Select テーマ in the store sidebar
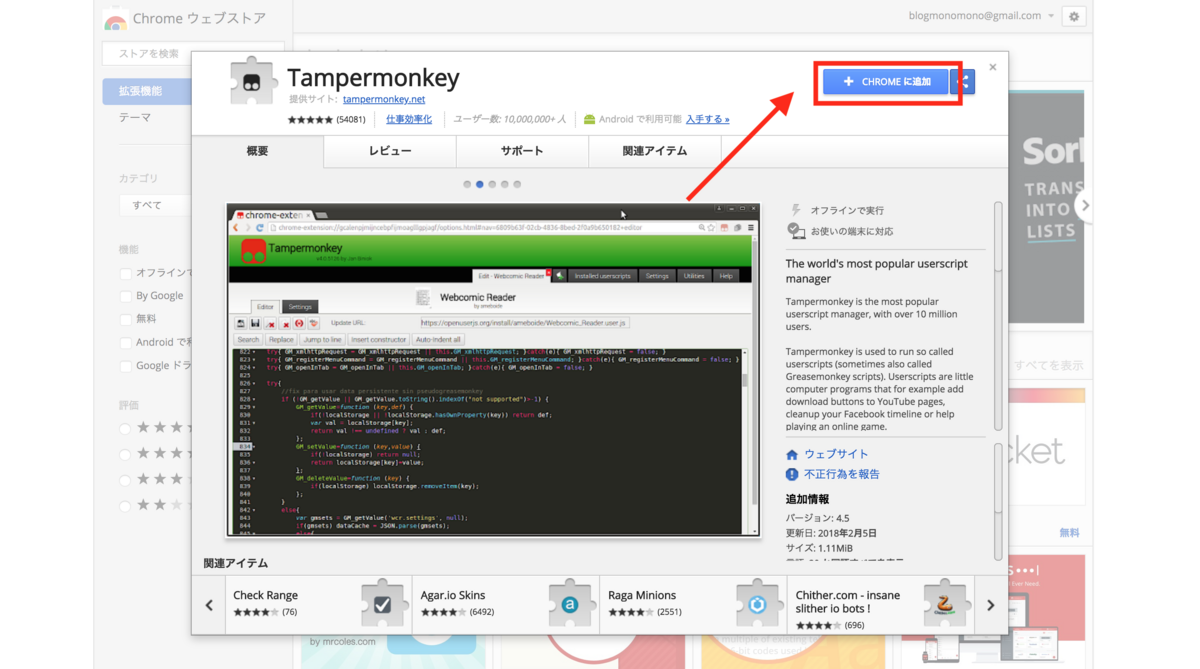 [136, 118]
